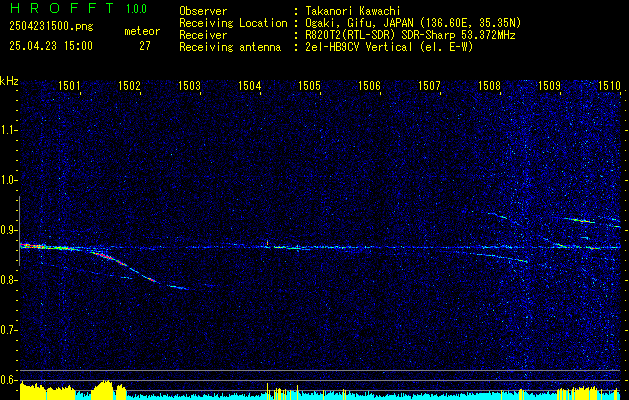Image resolution: width=629 pixels, height=400 pixels.
Task: Click time marker 1502
Action: coord(130,85)
